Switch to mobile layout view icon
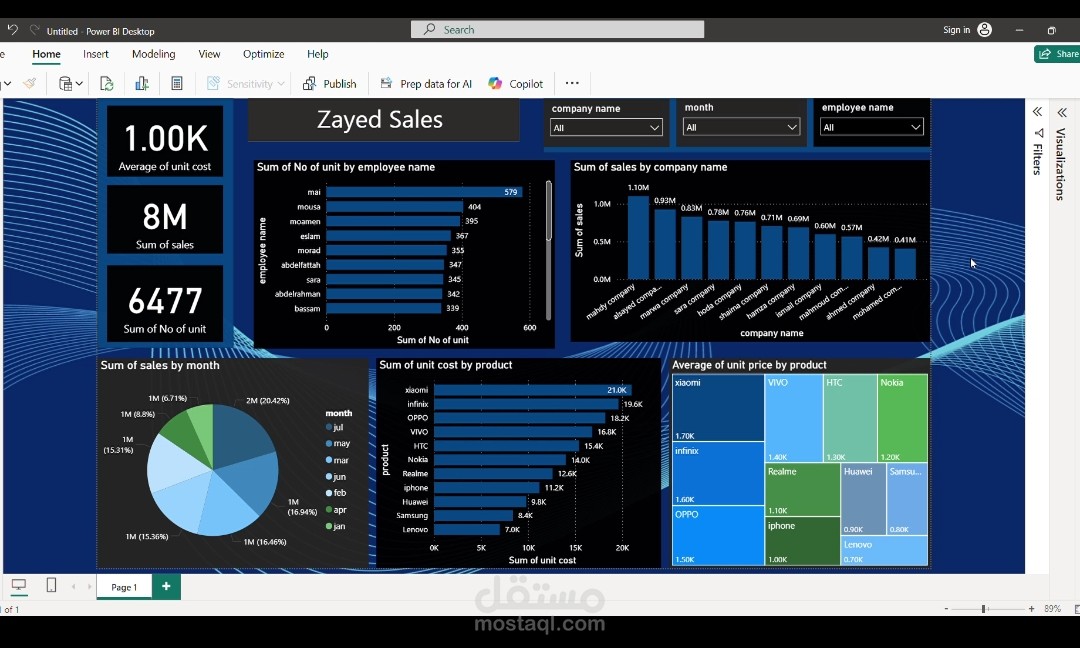The image size is (1080, 648). pos(51,585)
